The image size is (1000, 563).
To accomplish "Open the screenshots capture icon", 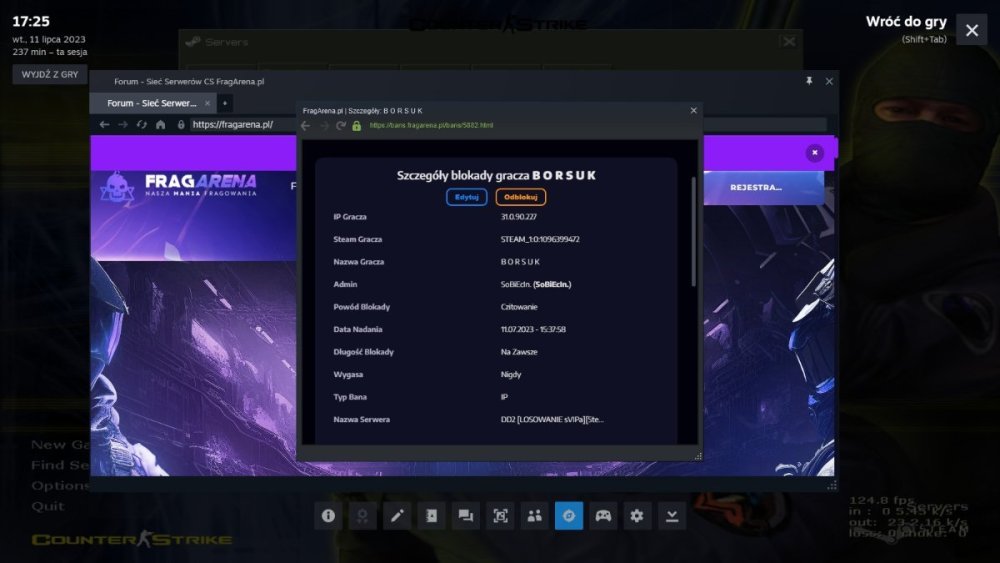I will 500,516.
